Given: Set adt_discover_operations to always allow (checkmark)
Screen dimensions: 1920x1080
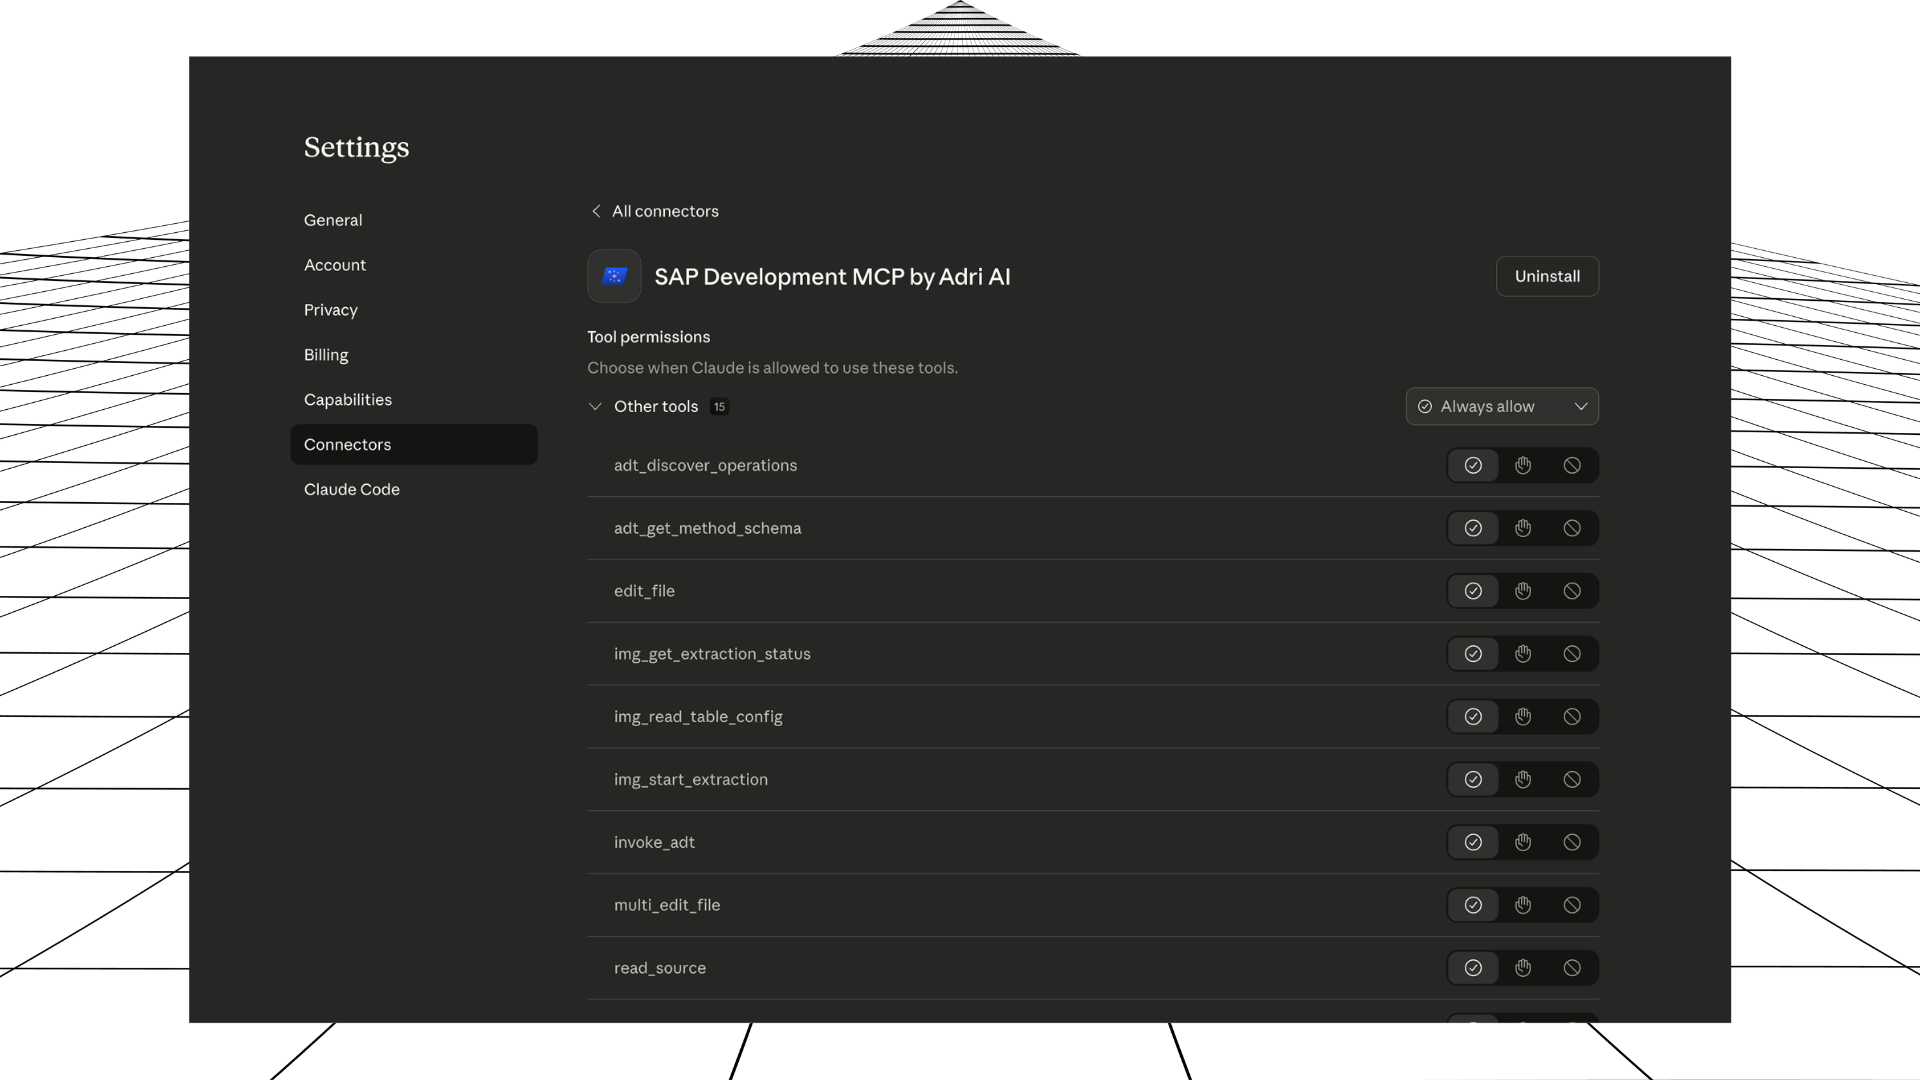Looking at the screenshot, I should [1473, 465].
